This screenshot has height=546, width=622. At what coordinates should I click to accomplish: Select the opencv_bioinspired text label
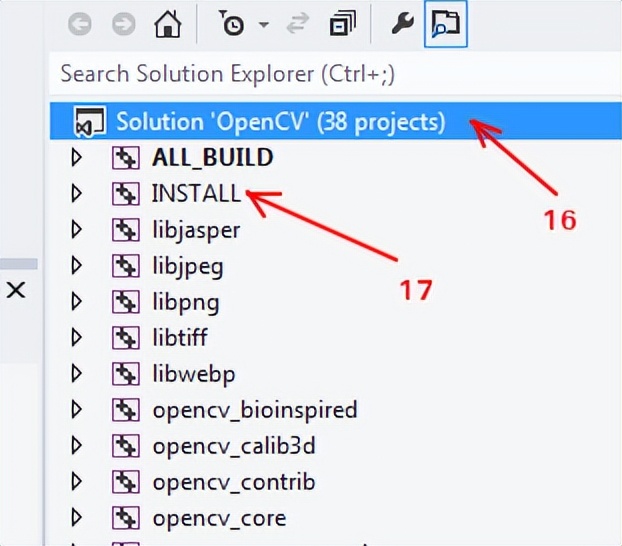[x=255, y=411]
